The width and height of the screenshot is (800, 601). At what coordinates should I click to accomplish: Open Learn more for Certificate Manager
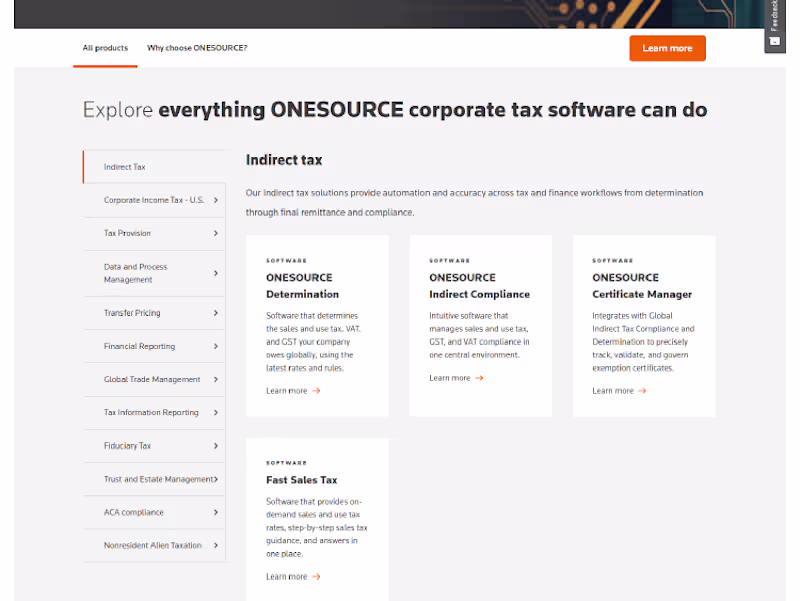point(619,391)
